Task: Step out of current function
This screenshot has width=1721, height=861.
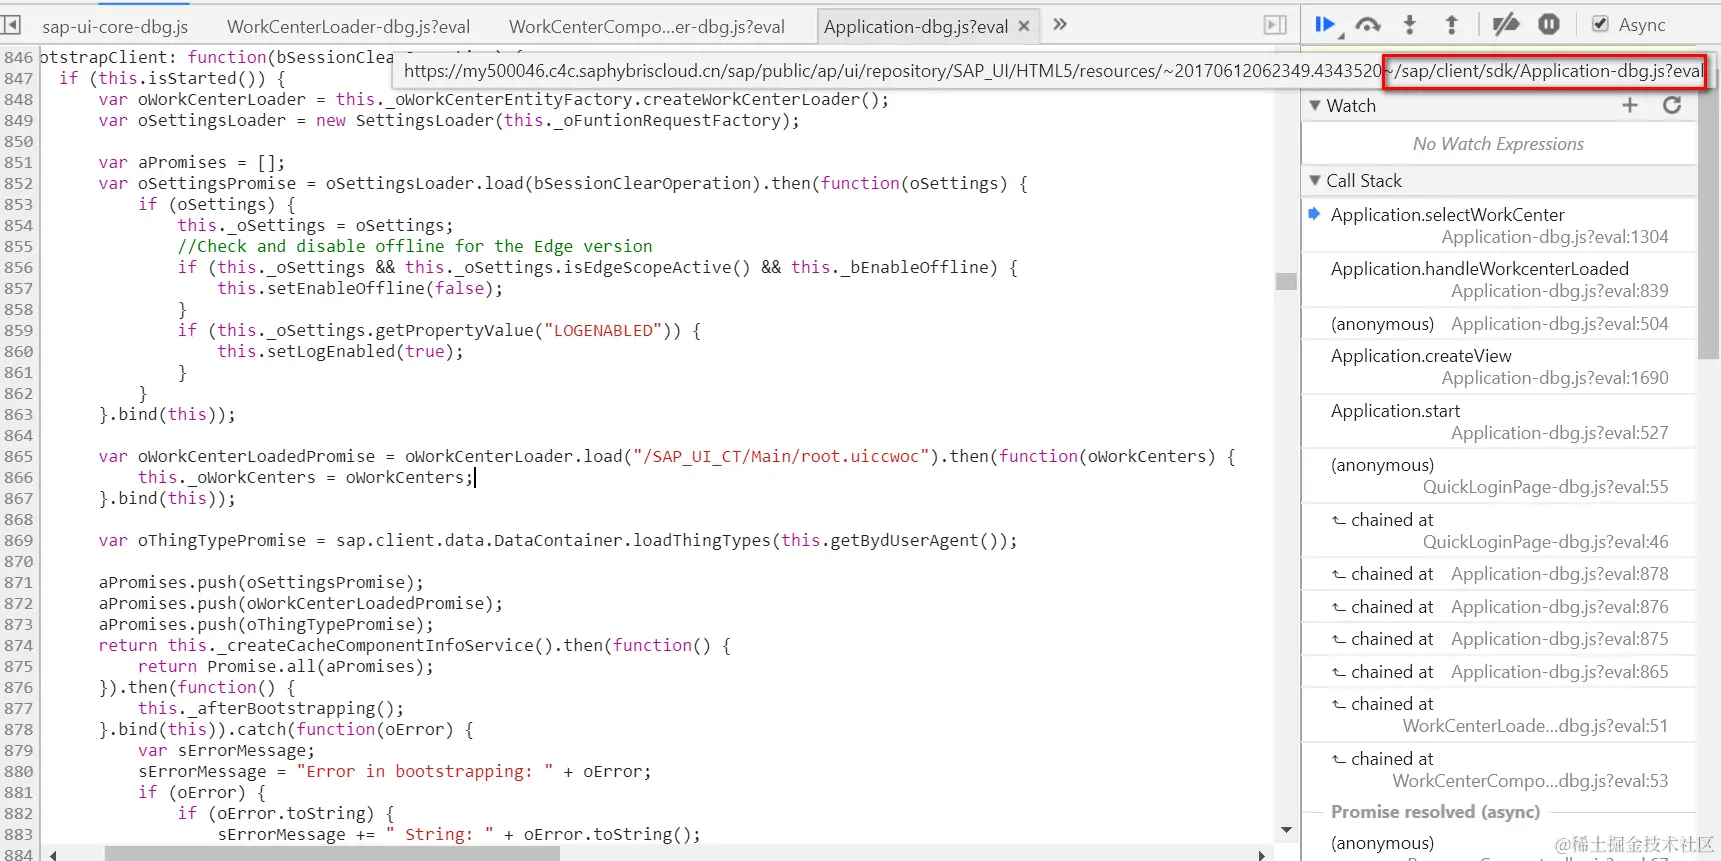Action: (1452, 24)
